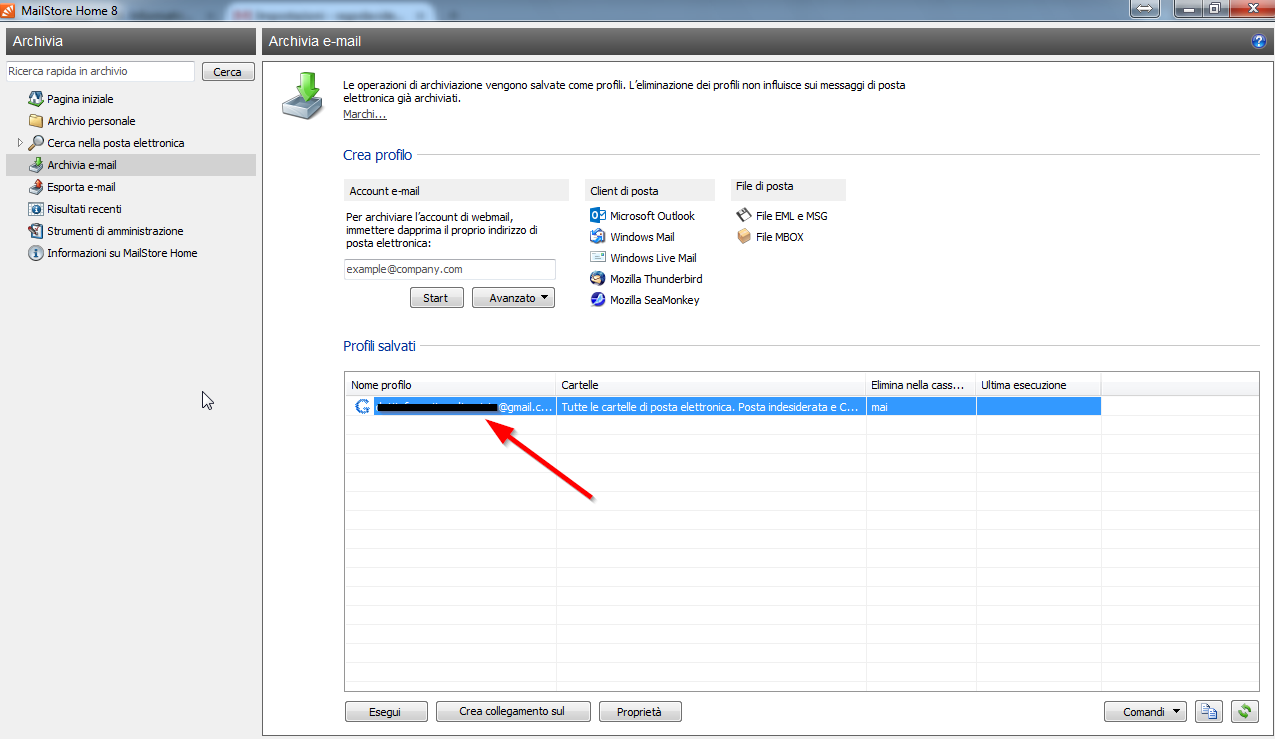This screenshot has width=1275, height=739.
Task: Open help via blue question mark icon
Action: [1258, 41]
